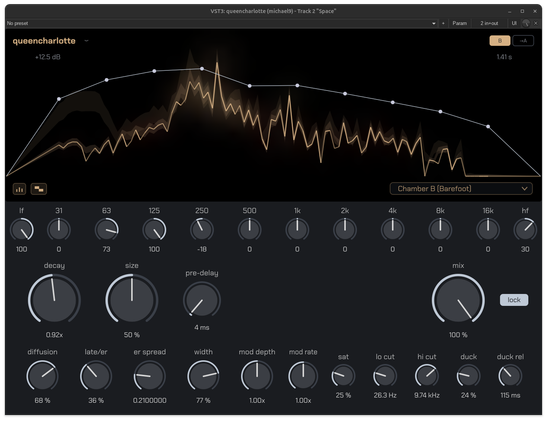Click the size knob

[x=132, y=300]
